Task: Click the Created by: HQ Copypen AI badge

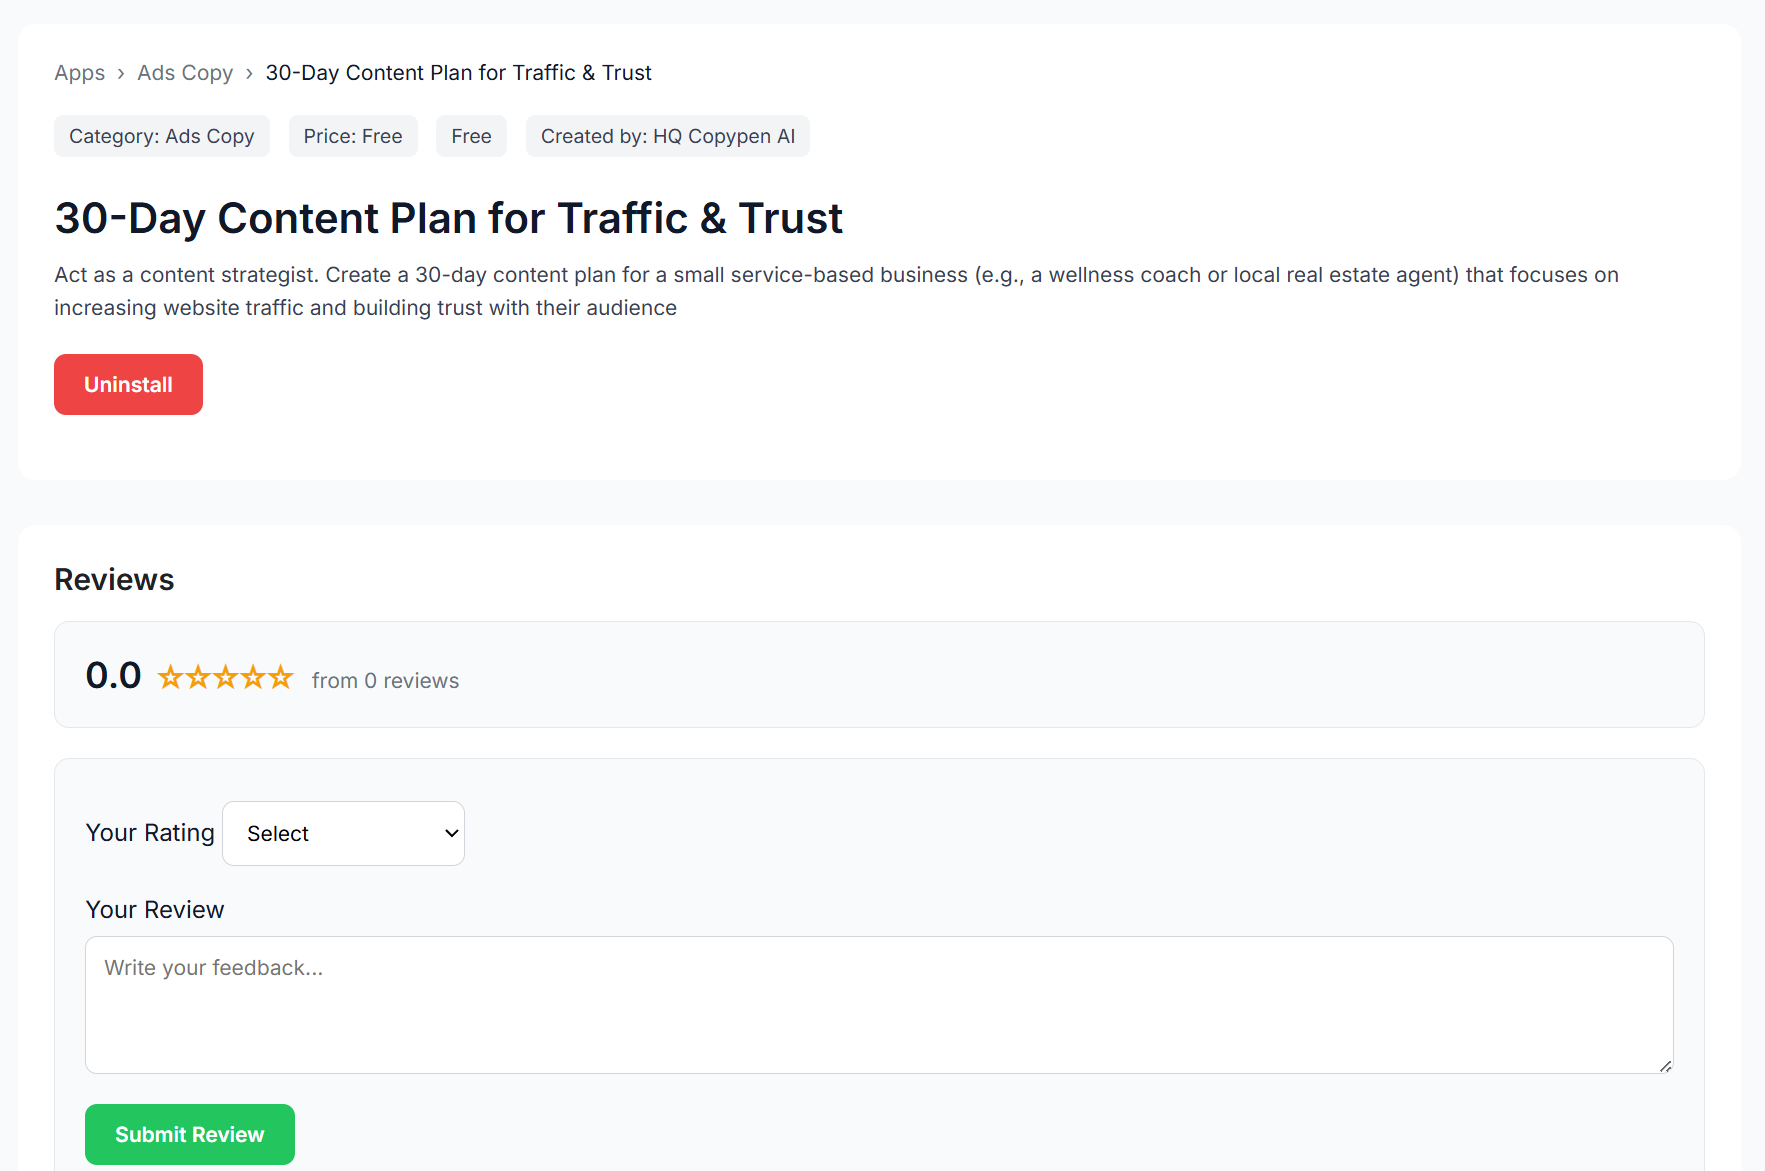Action: tap(667, 136)
